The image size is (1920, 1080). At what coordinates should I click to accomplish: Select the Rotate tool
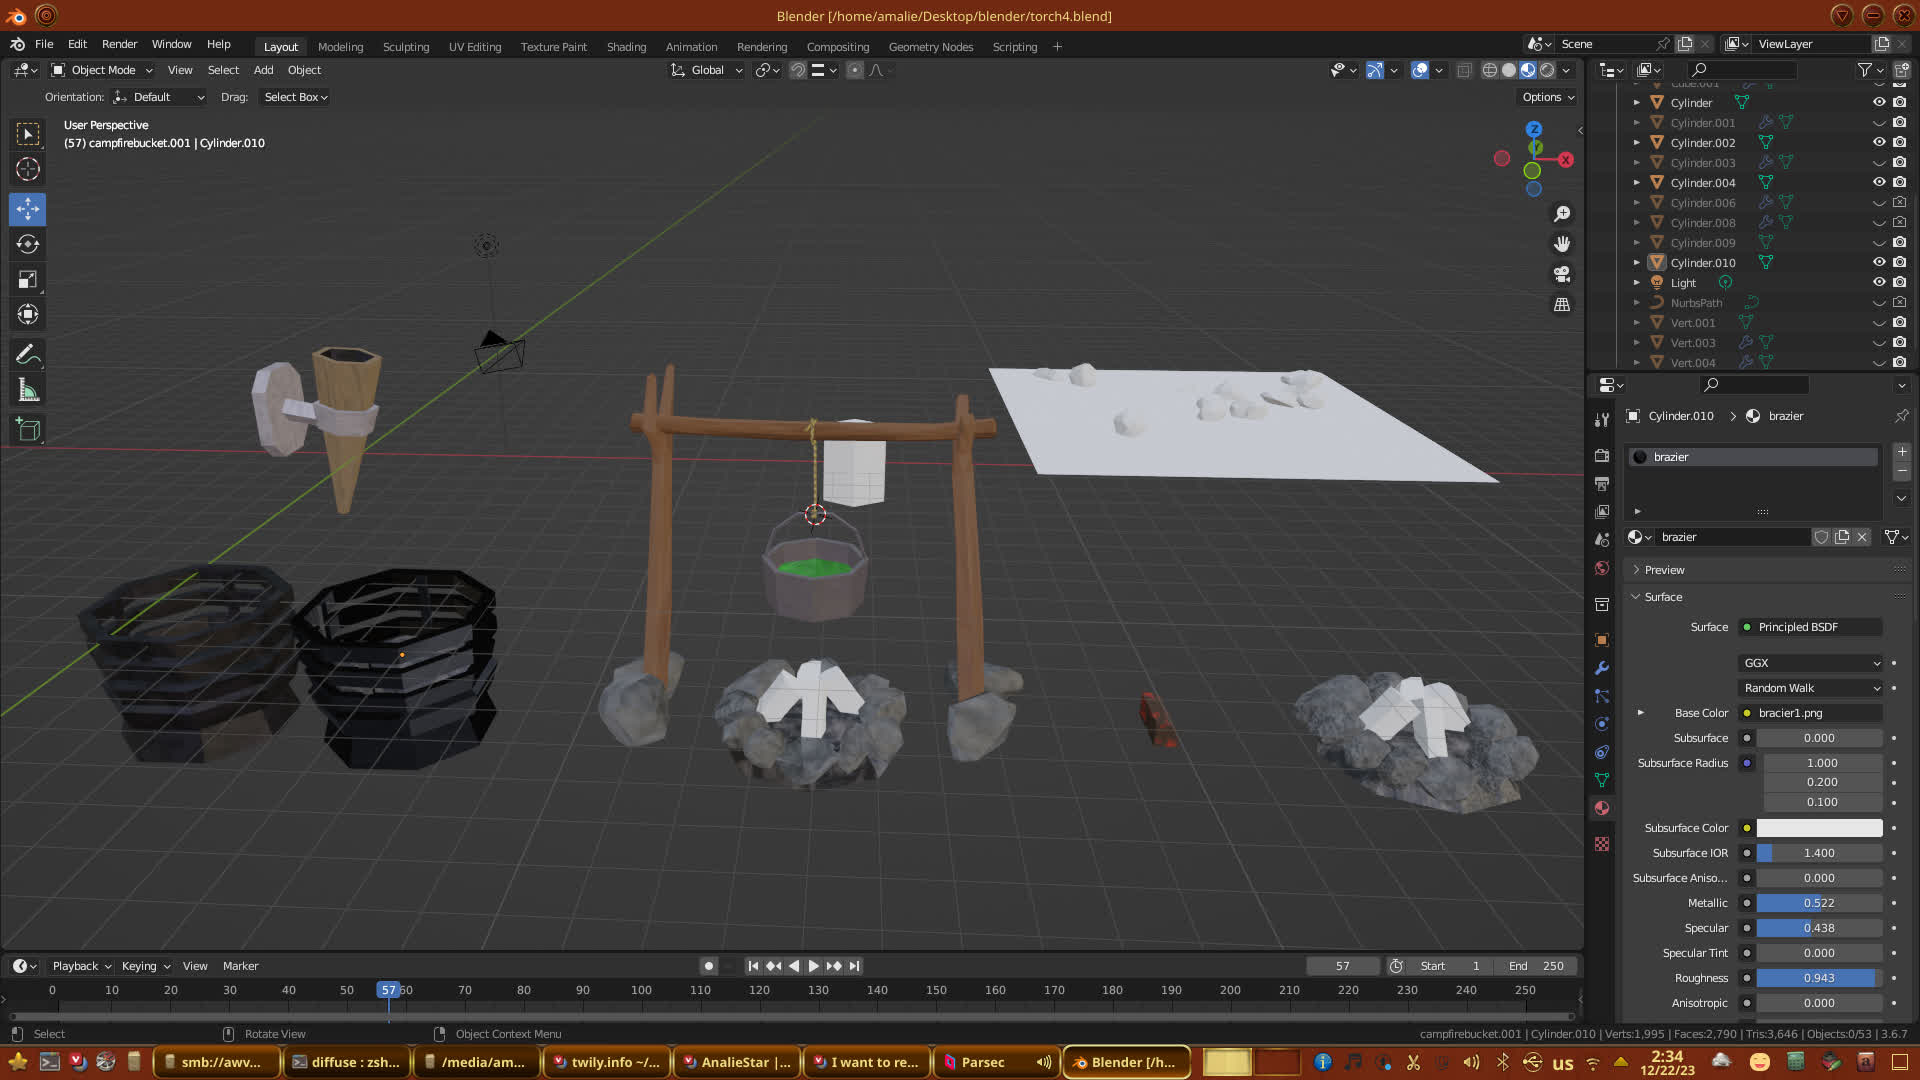click(28, 244)
